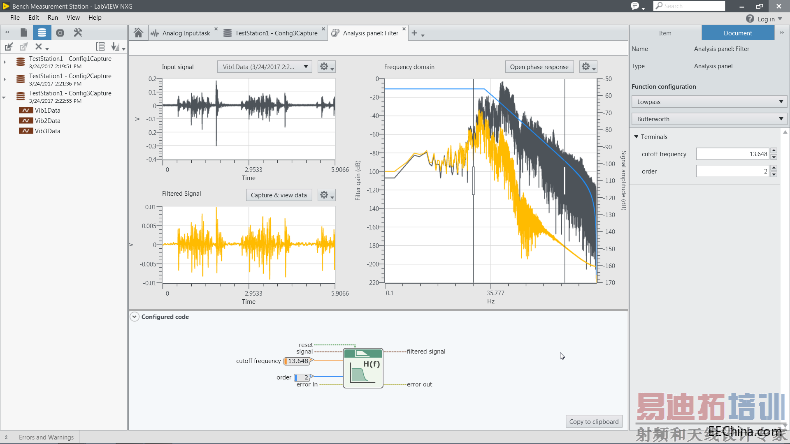Expand the first Config1Capture tree item
Screen dimensions: 790x444
6,62
